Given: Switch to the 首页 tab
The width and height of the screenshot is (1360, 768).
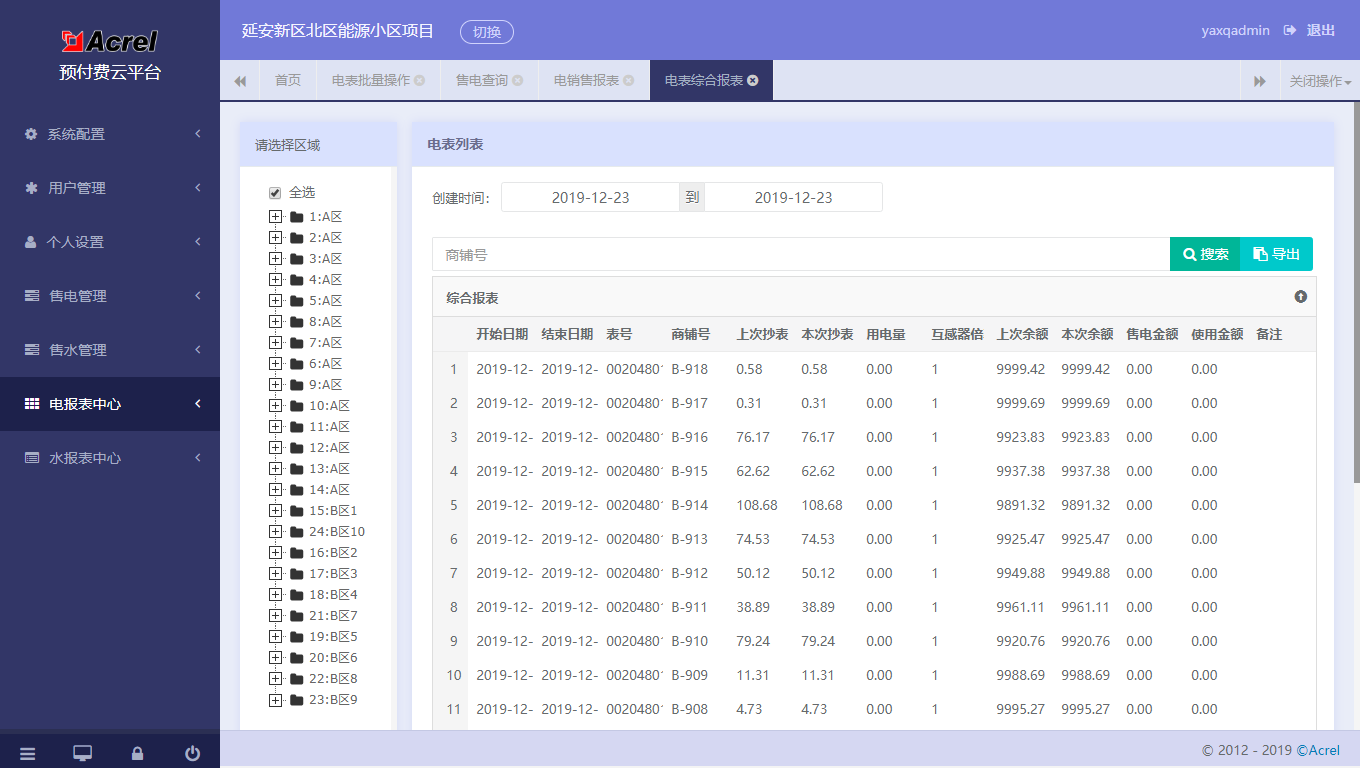Looking at the screenshot, I should (288, 80).
